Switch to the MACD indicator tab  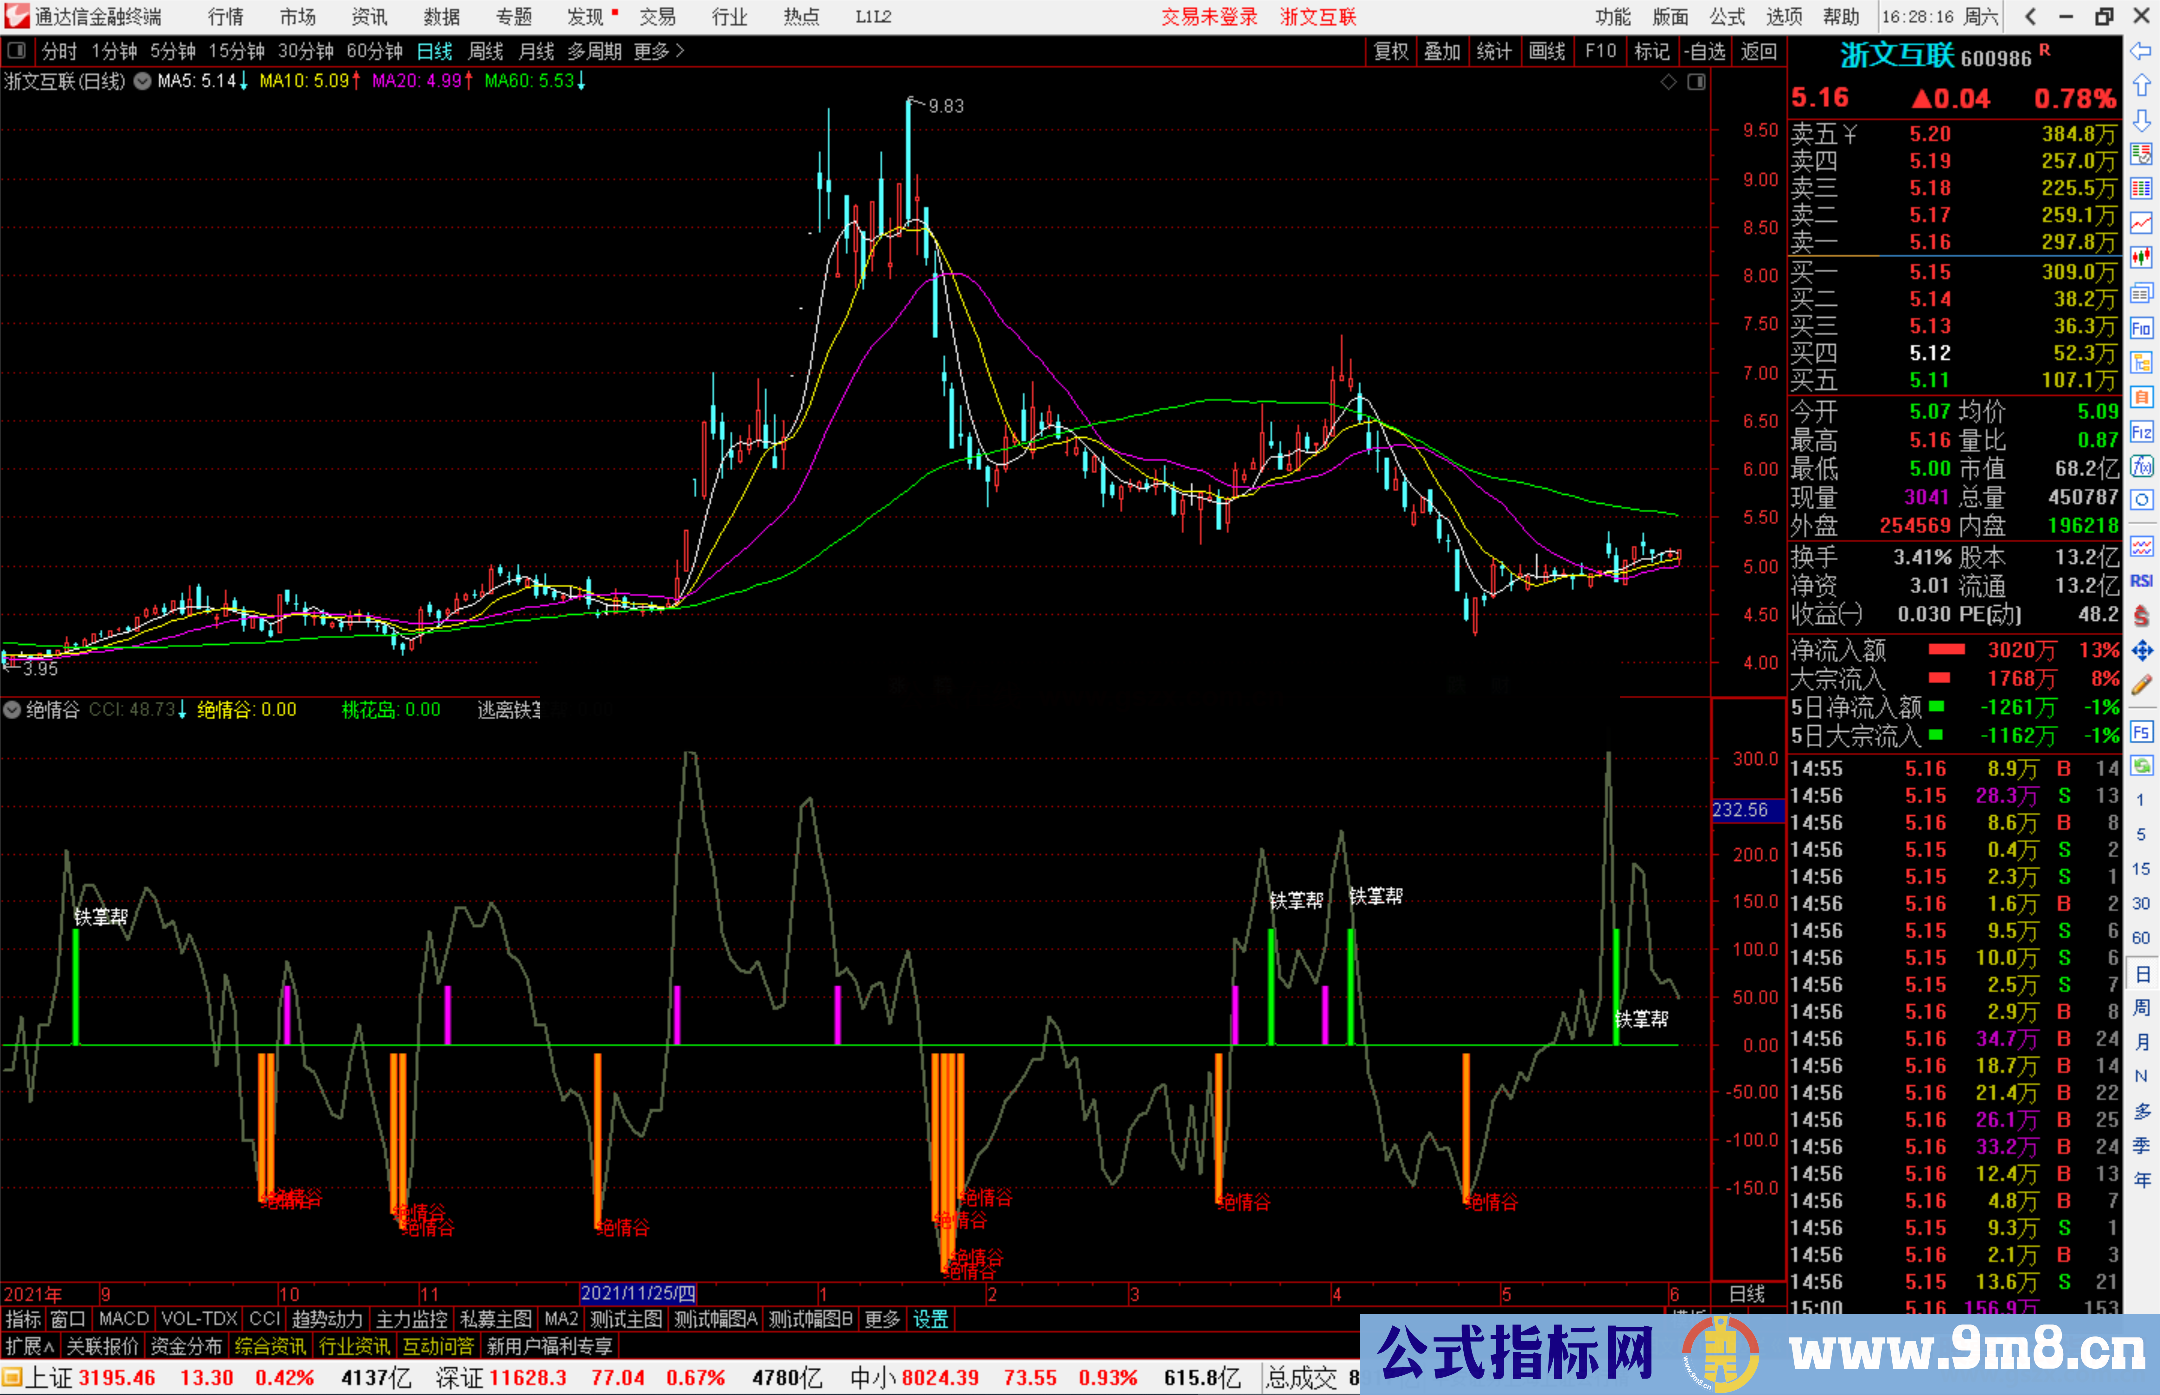[124, 1320]
